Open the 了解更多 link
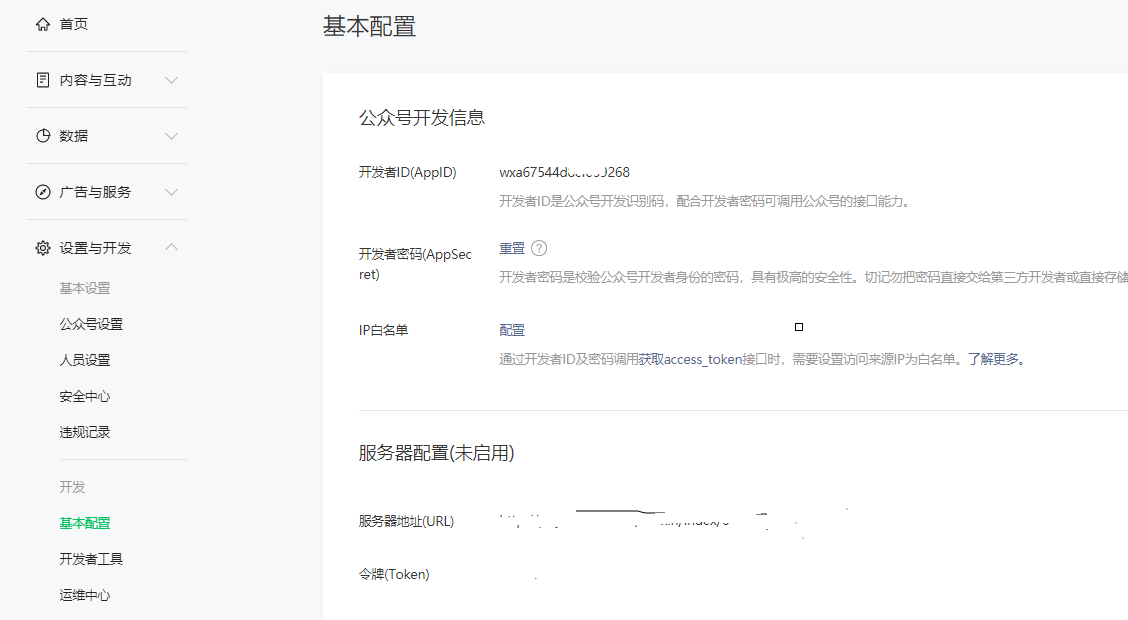The width and height of the screenshot is (1128, 620). point(995,358)
